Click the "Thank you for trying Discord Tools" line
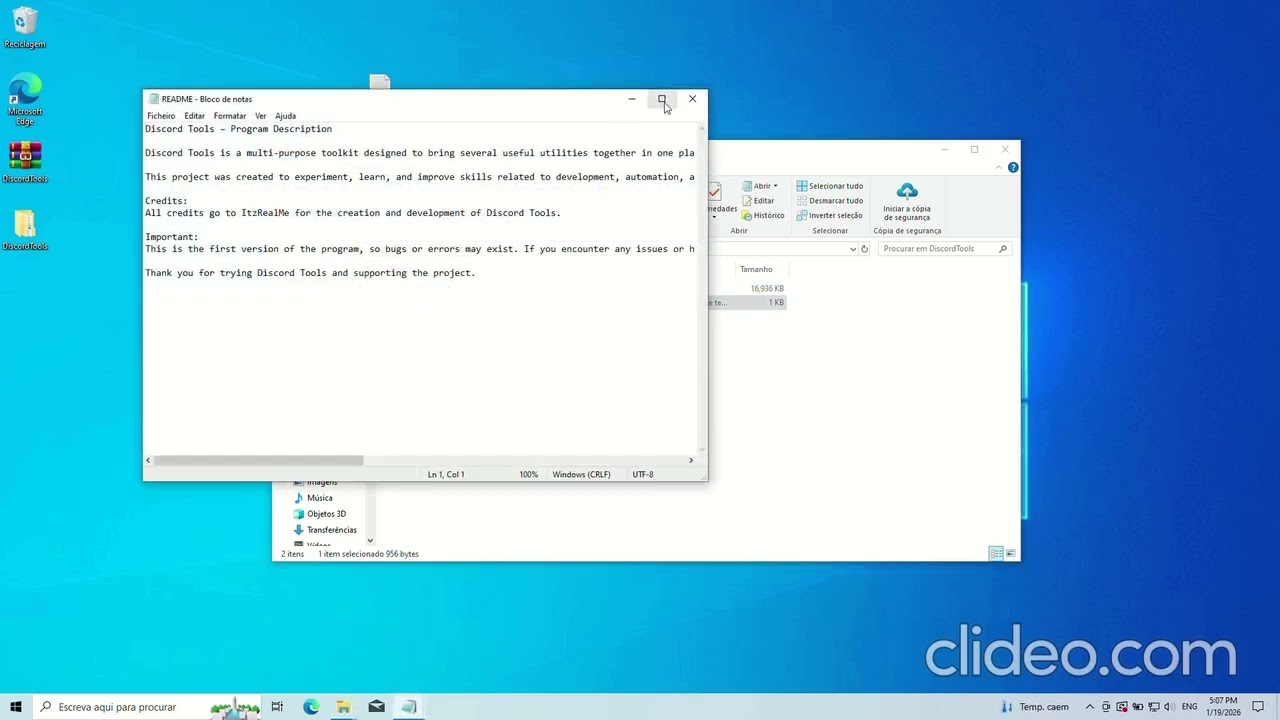 310,273
